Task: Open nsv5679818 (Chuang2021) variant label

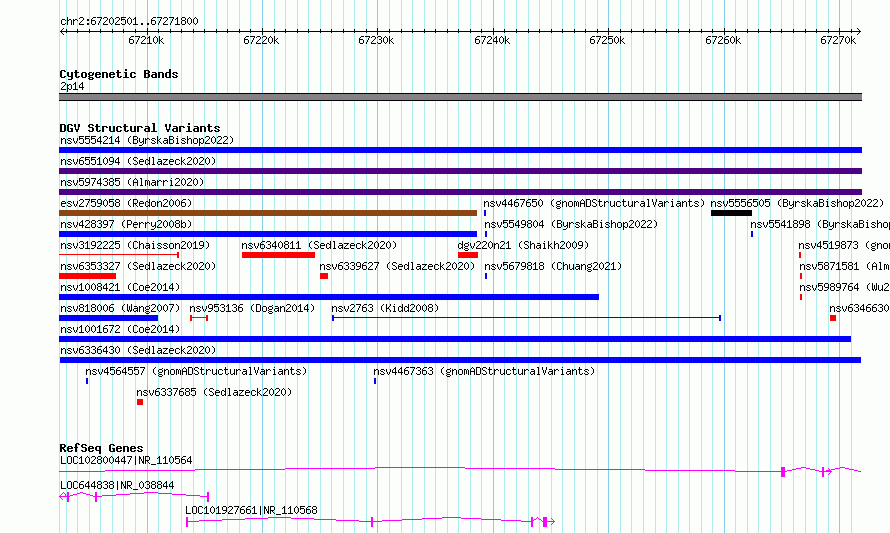Action: [x=553, y=266]
